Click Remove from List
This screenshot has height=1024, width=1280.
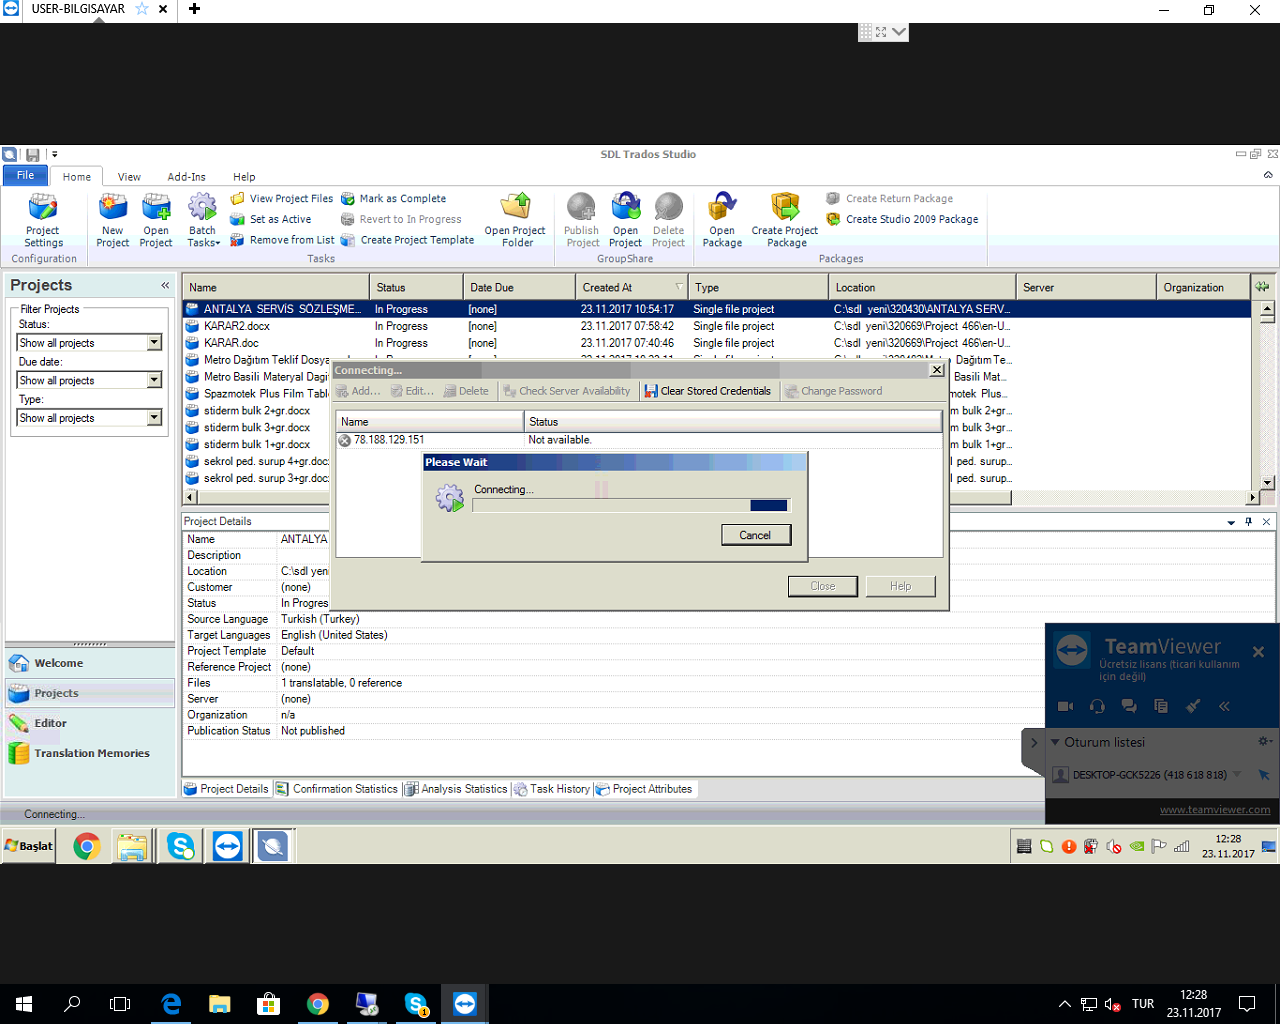(282, 240)
